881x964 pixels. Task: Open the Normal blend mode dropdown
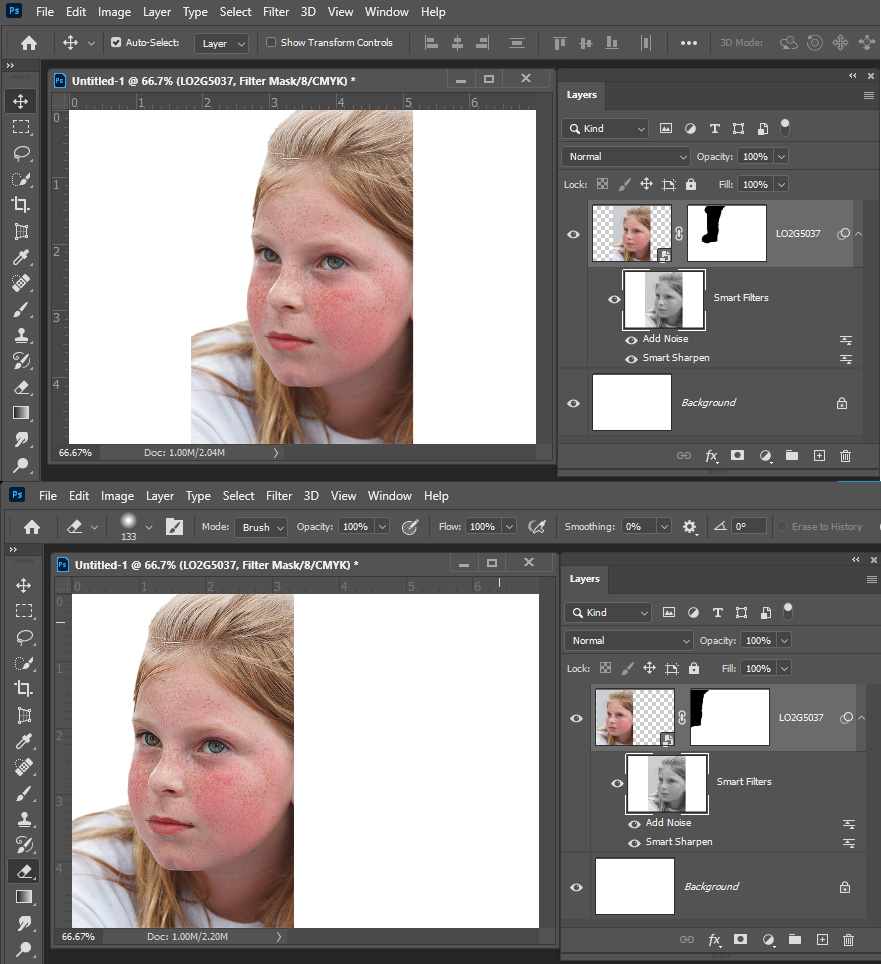click(x=625, y=156)
